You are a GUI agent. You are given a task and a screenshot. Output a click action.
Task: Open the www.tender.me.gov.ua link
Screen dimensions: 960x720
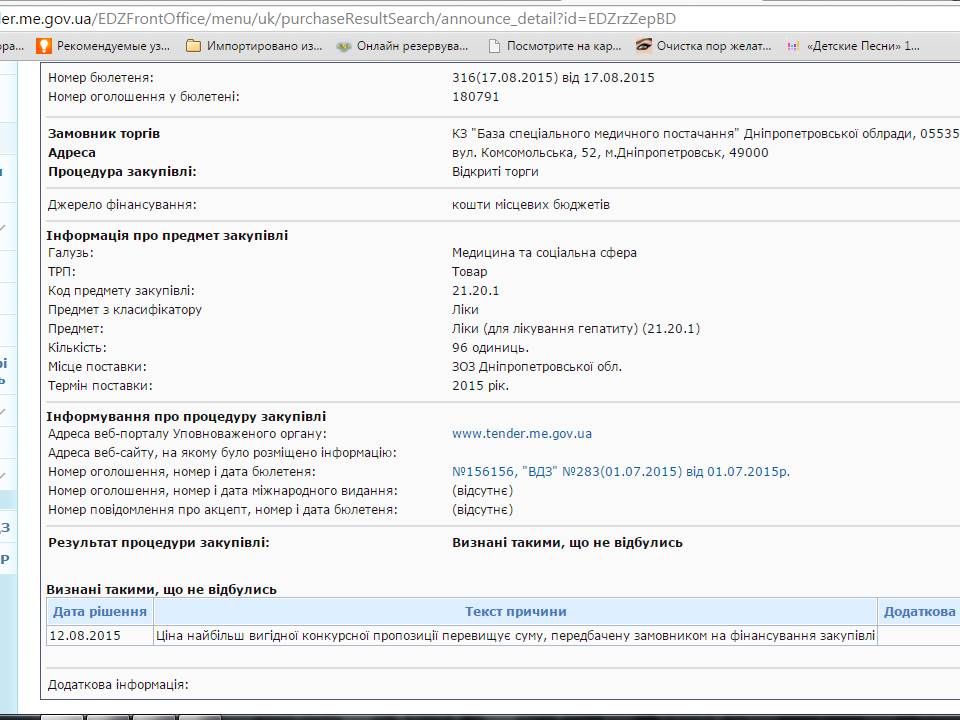(522, 434)
